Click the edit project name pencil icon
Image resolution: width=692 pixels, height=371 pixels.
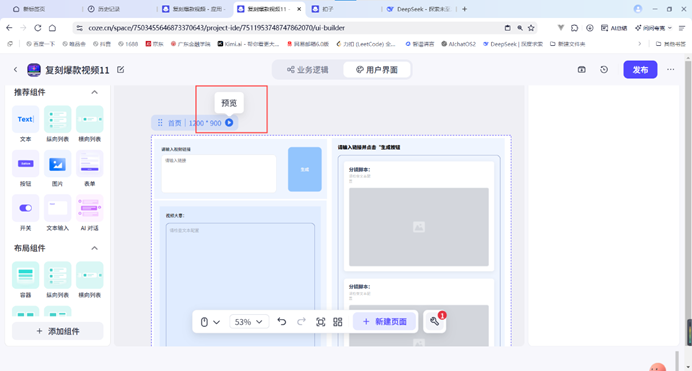click(x=120, y=70)
